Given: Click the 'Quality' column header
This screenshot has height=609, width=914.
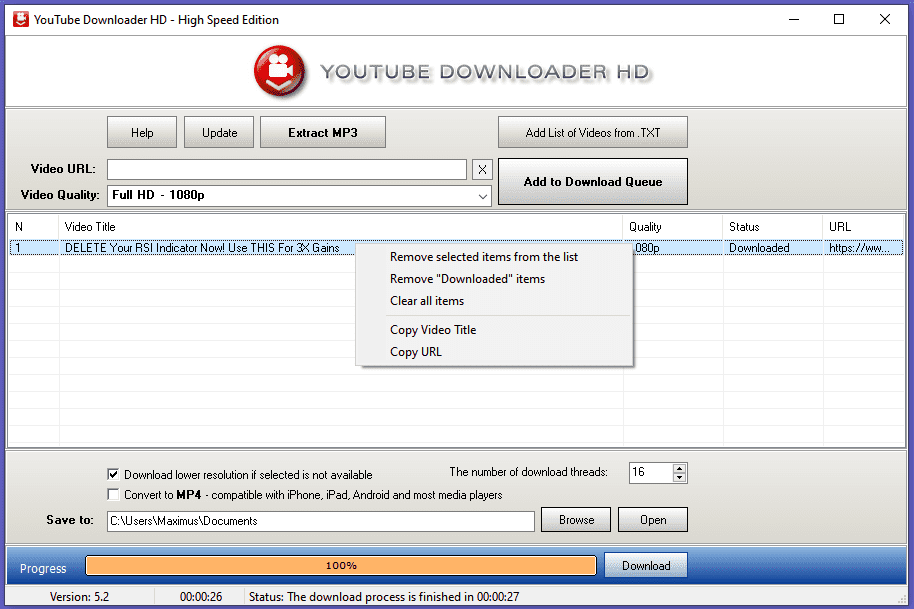Looking at the screenshot, I should 673,227.
